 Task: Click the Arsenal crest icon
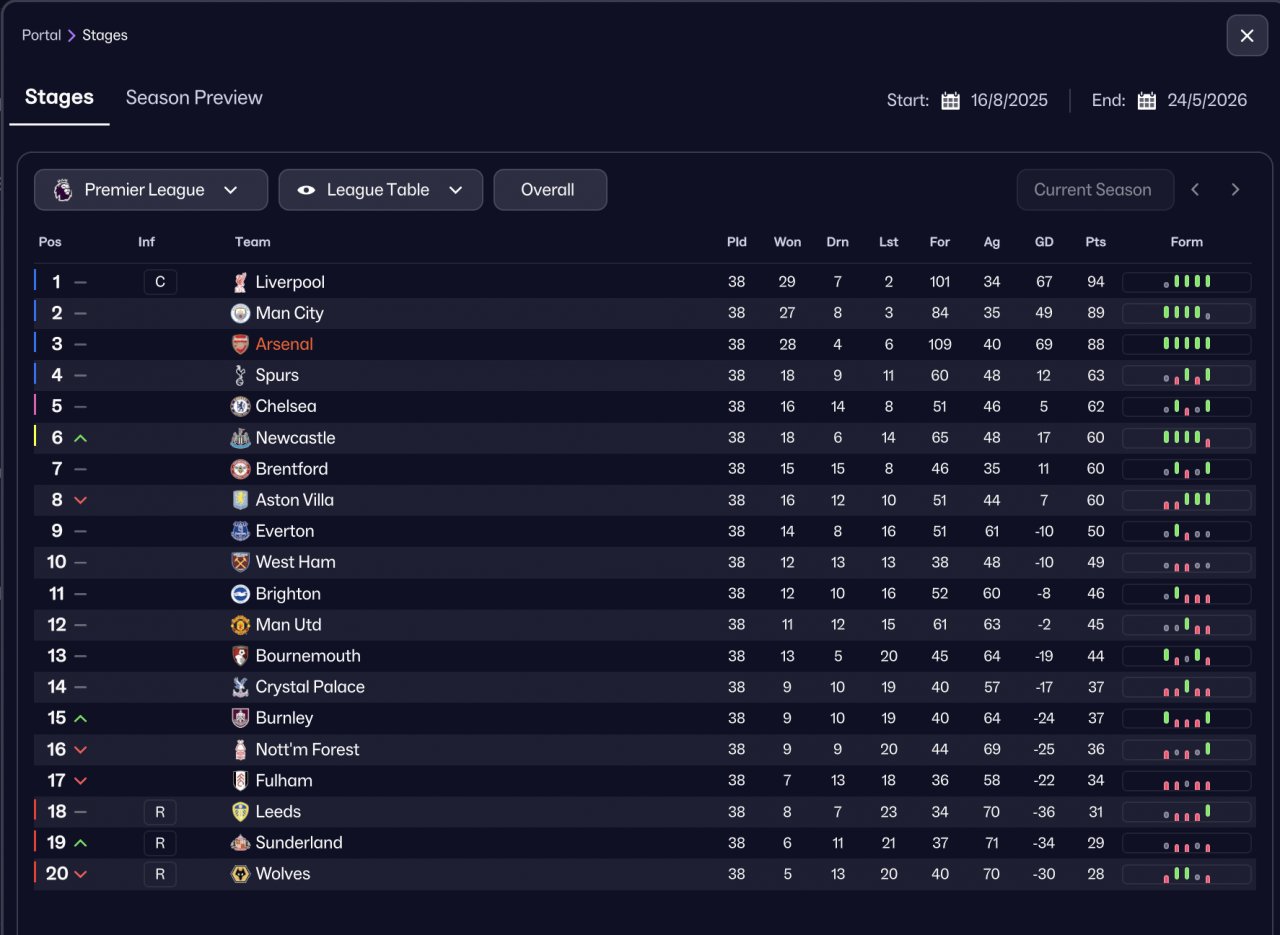[x=240, y=344]
